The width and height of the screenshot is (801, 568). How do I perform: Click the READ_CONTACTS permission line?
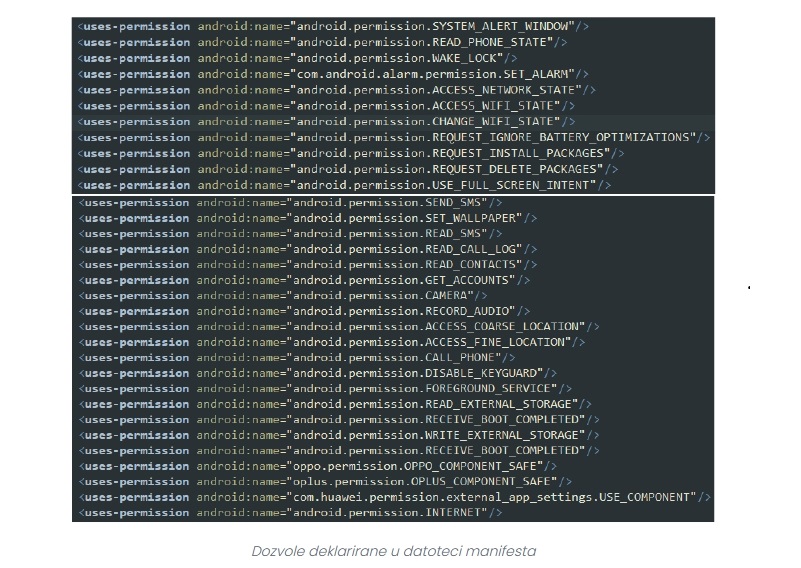pos(308,265)
